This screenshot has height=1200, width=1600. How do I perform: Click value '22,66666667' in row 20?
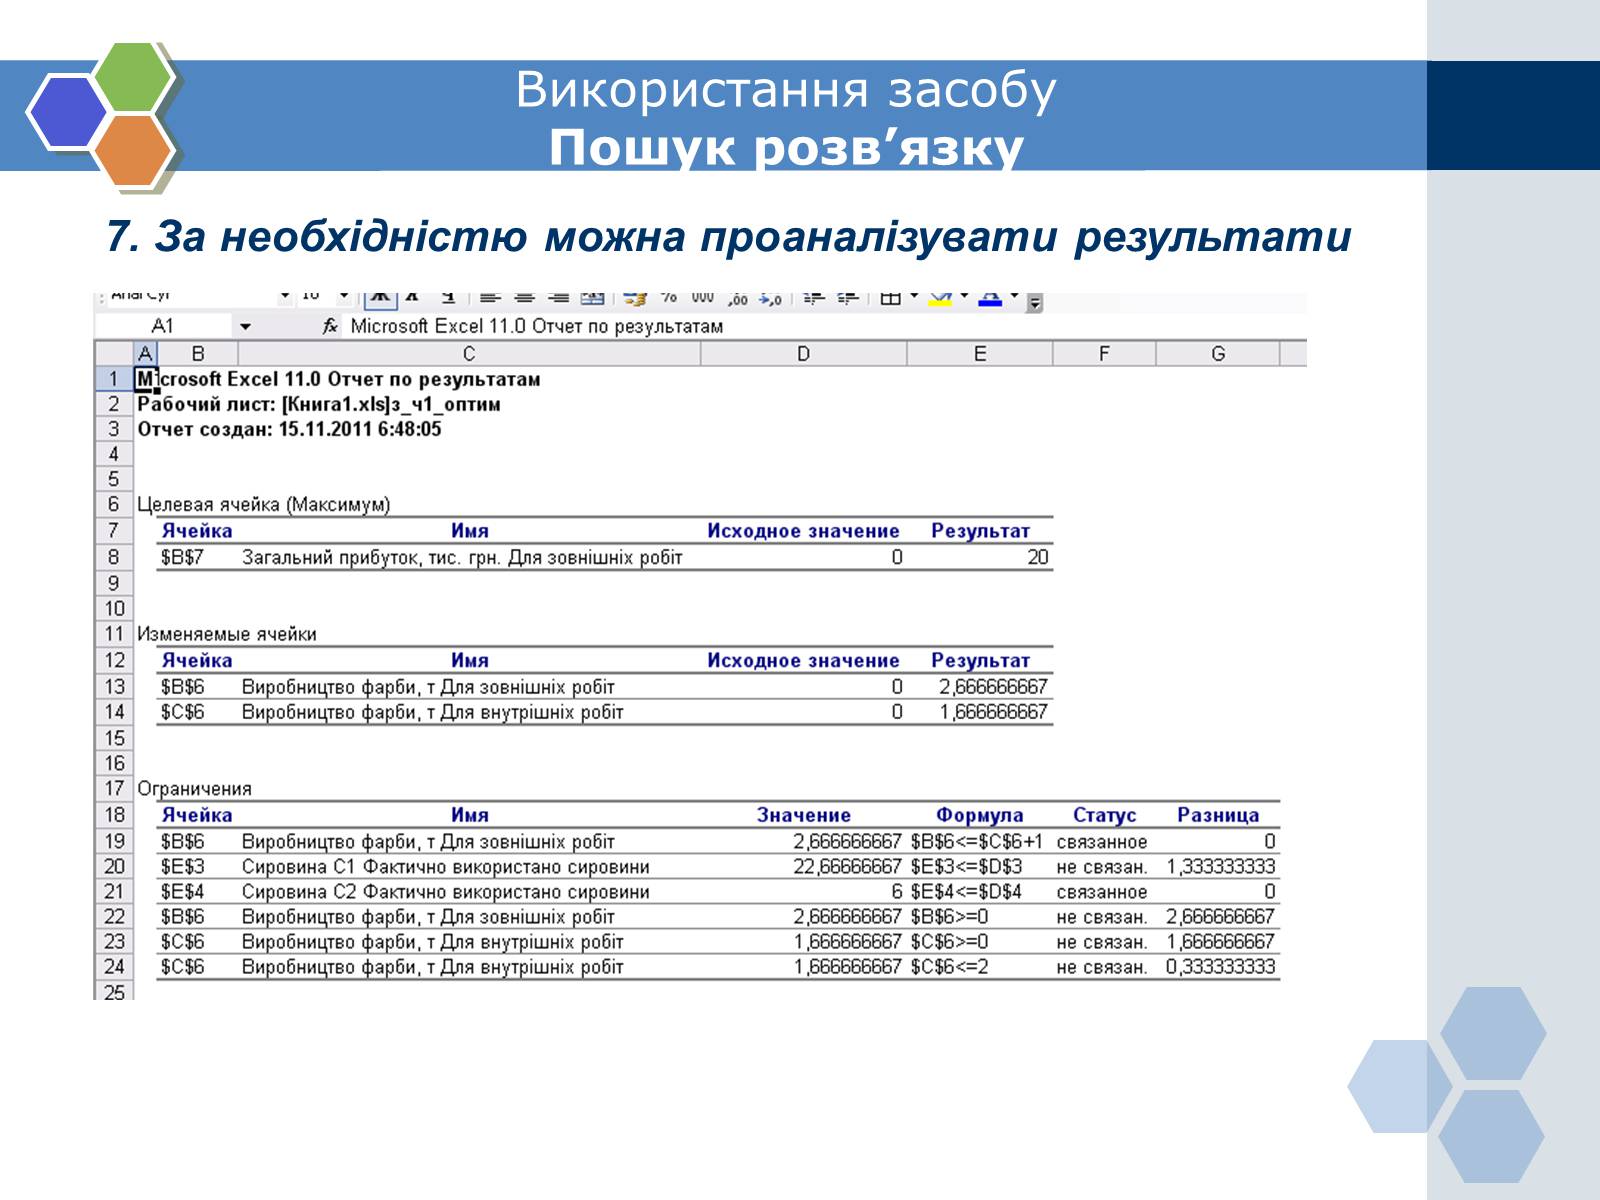847,866
